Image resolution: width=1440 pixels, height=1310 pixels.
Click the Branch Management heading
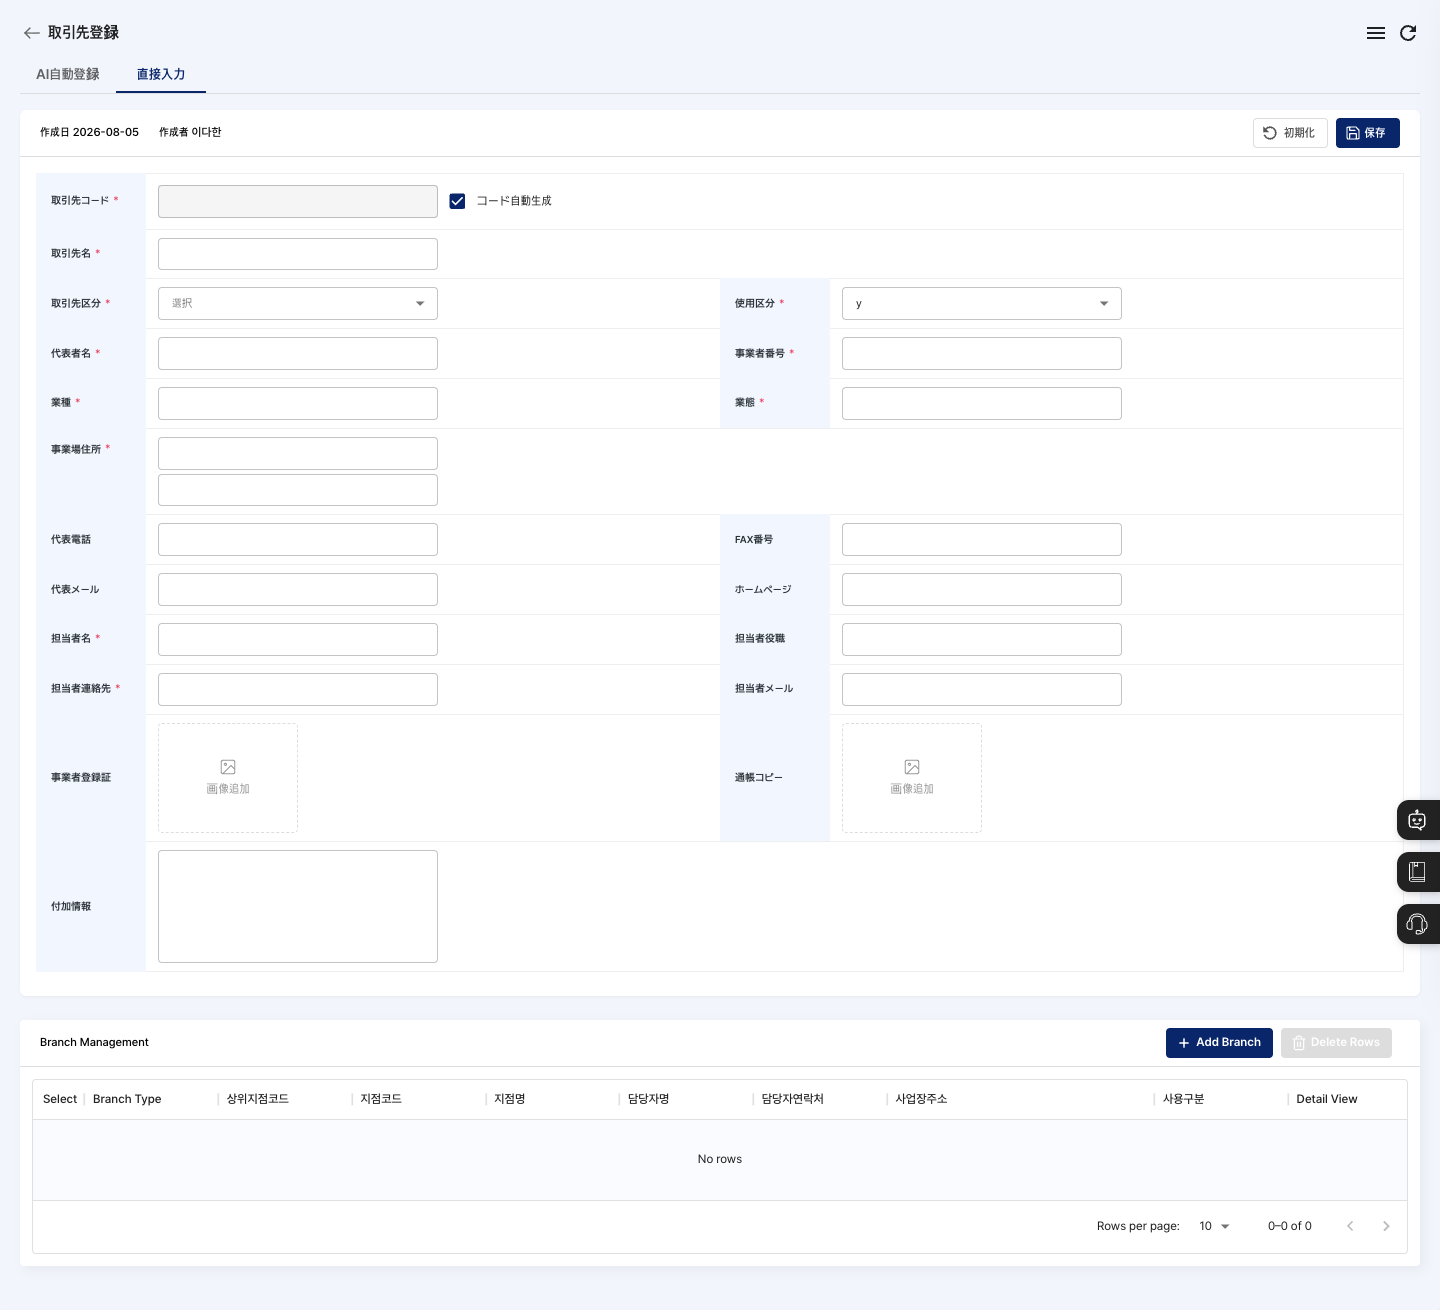94,1042
